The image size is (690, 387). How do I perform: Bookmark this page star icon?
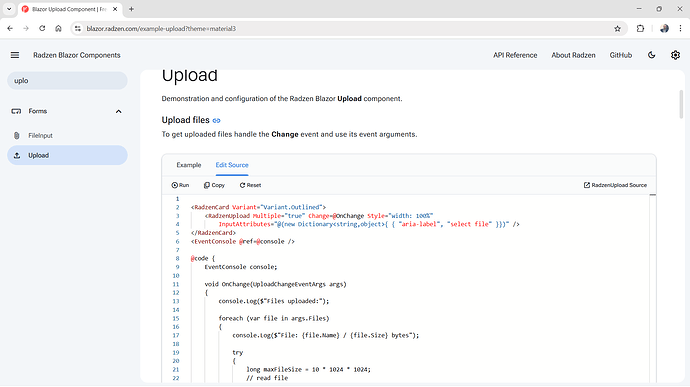(x=617, y=29)
